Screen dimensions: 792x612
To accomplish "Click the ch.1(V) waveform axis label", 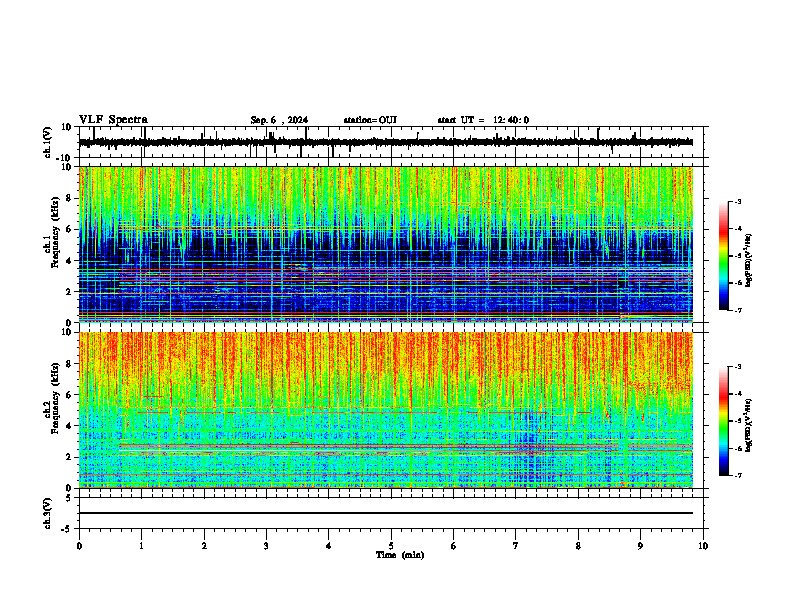I will click(48, 142).
